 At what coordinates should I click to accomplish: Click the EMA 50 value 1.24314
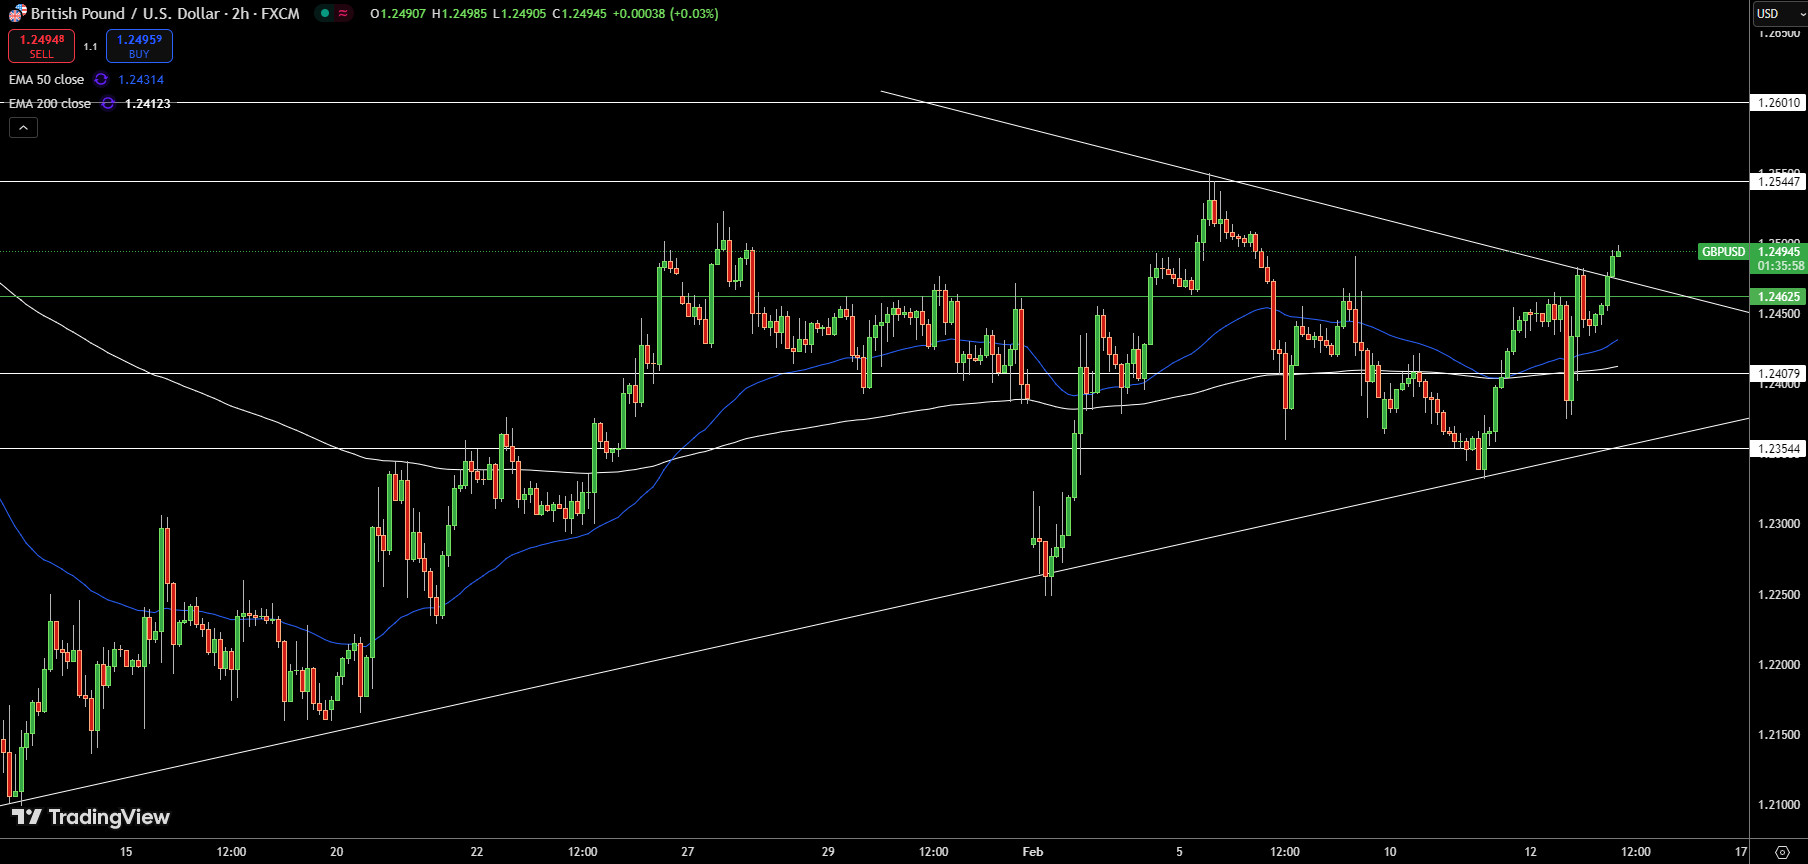point(141,79)
